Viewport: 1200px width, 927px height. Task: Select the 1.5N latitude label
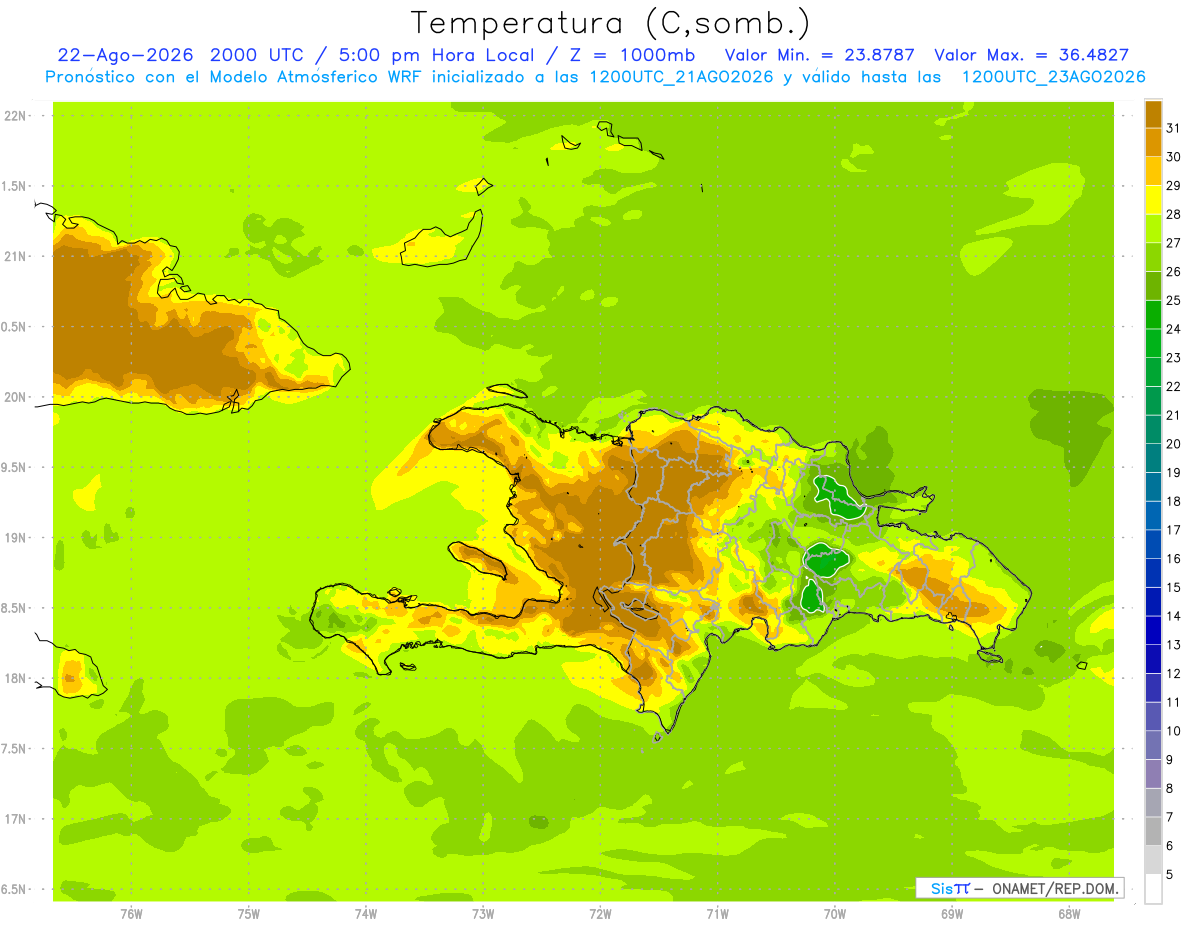pyautogui.click(x=13, y=186)
